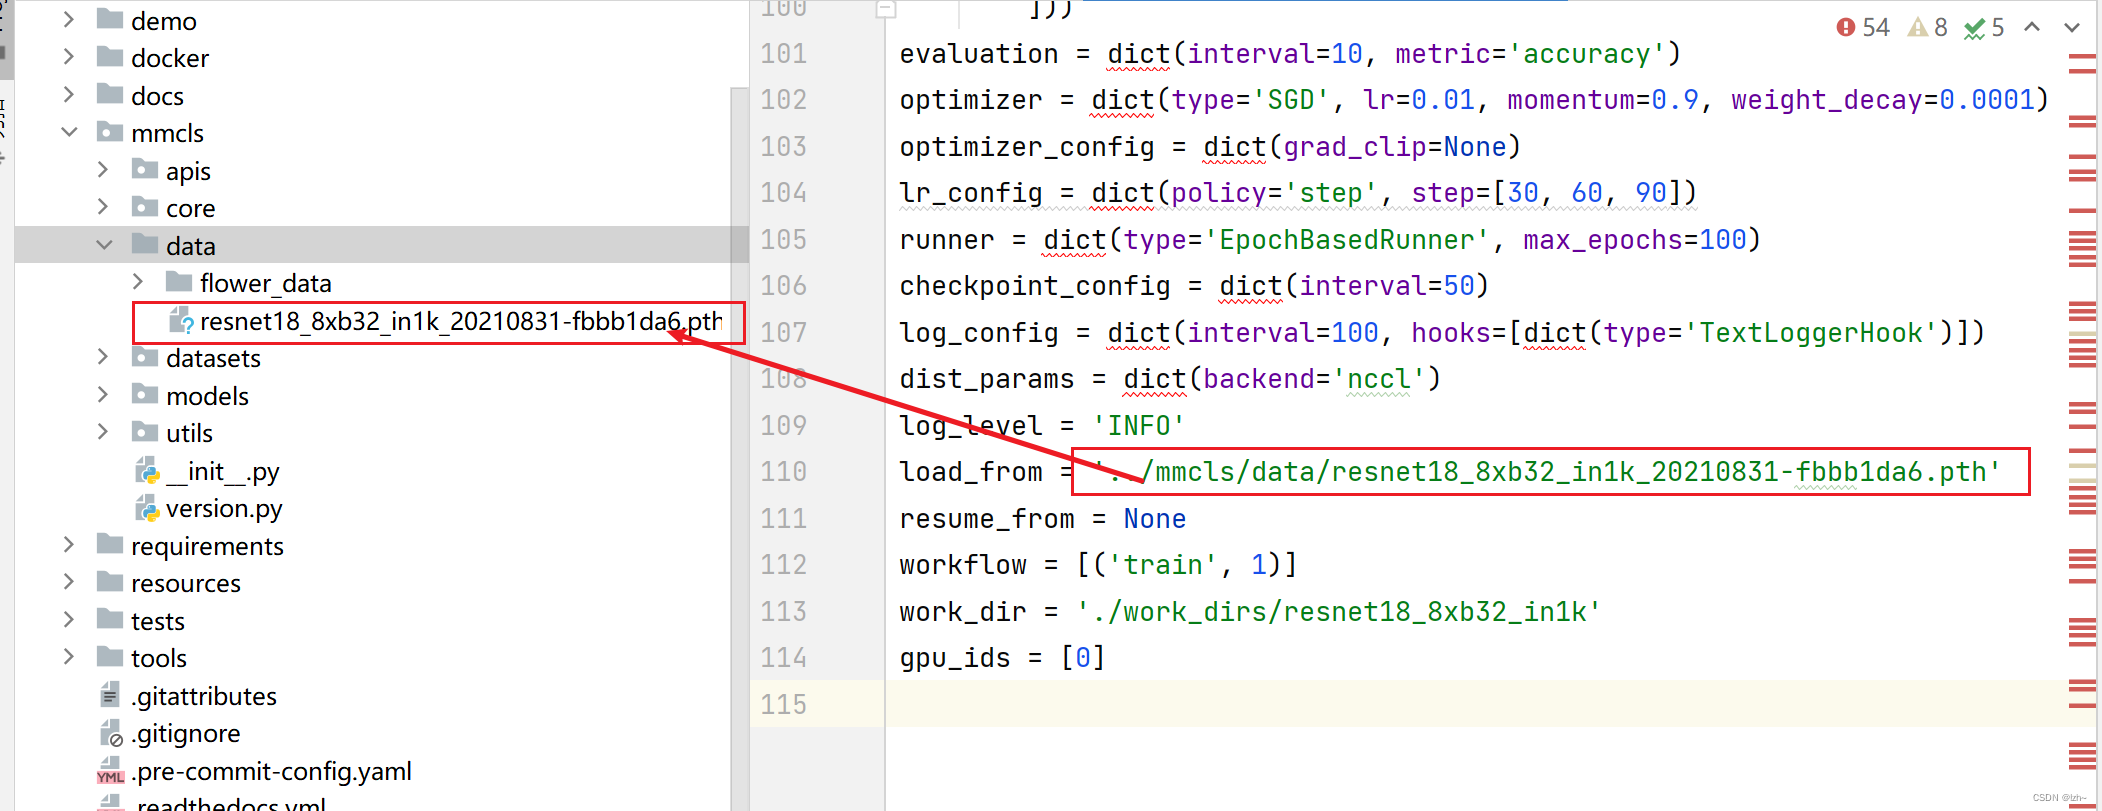Click the docker folder icon
Screen dimensions: 2102x811
coord(110,56)
